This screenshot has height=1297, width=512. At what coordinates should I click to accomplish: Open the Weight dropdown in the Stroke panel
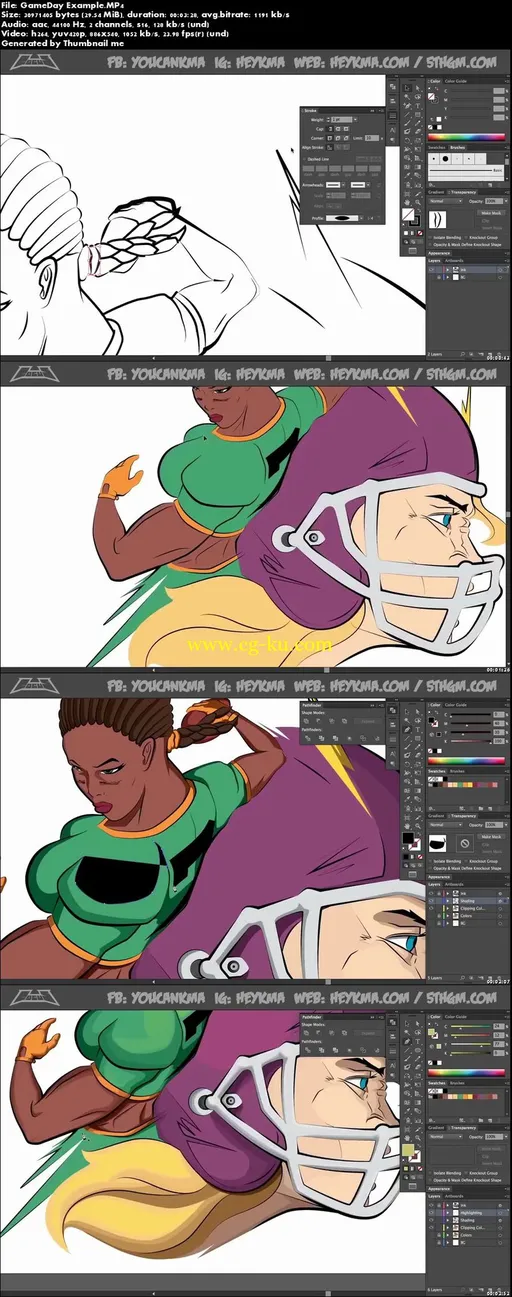point(355,119)
